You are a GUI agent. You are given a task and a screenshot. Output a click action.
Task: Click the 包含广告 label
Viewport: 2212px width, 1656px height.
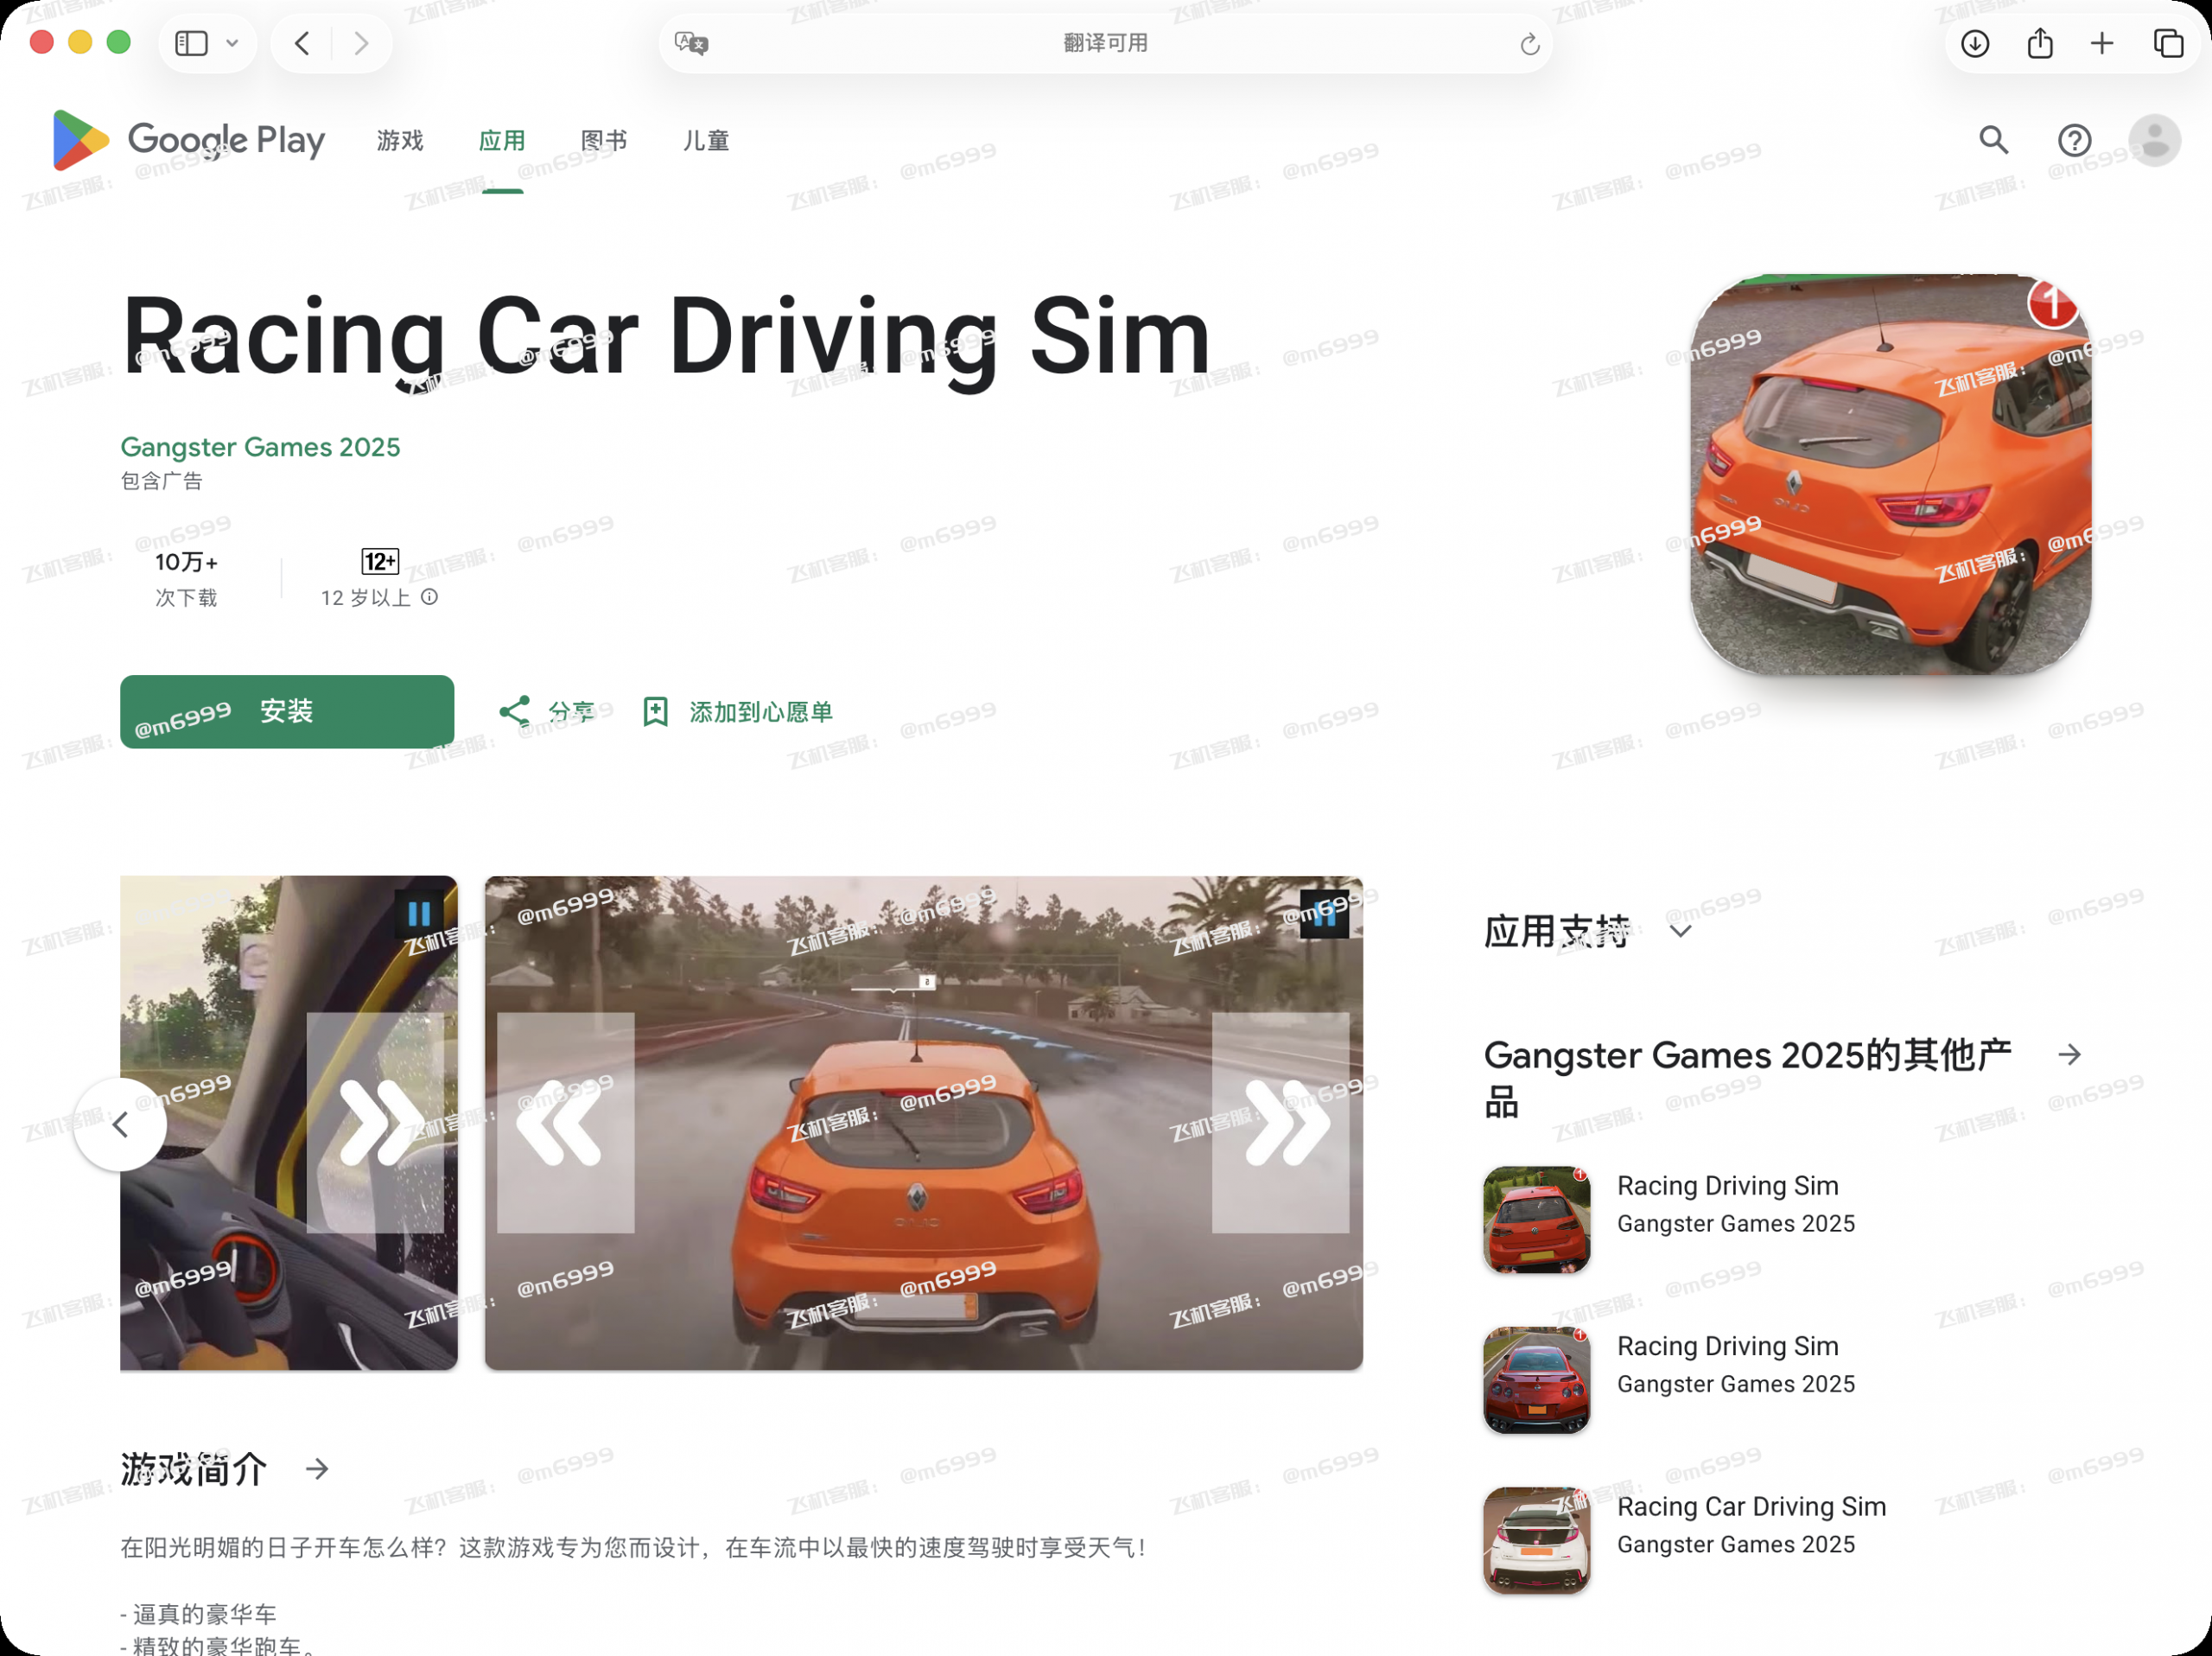click(x=162, y=481)
